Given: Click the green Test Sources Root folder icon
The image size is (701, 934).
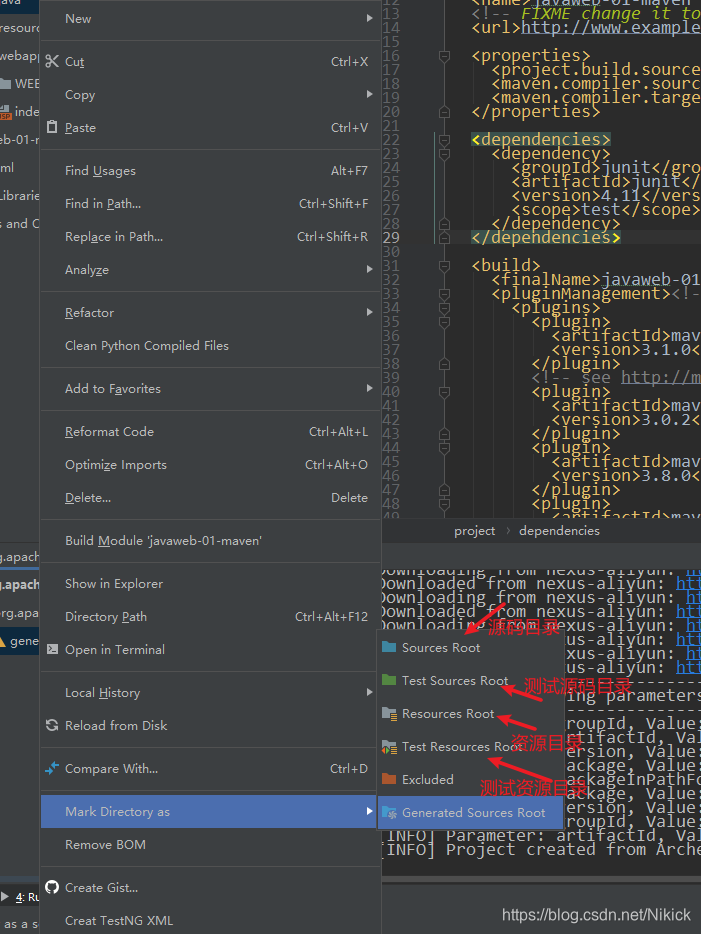Looking at the screenshot, I should pyautogui.click(x=389, y=680).
